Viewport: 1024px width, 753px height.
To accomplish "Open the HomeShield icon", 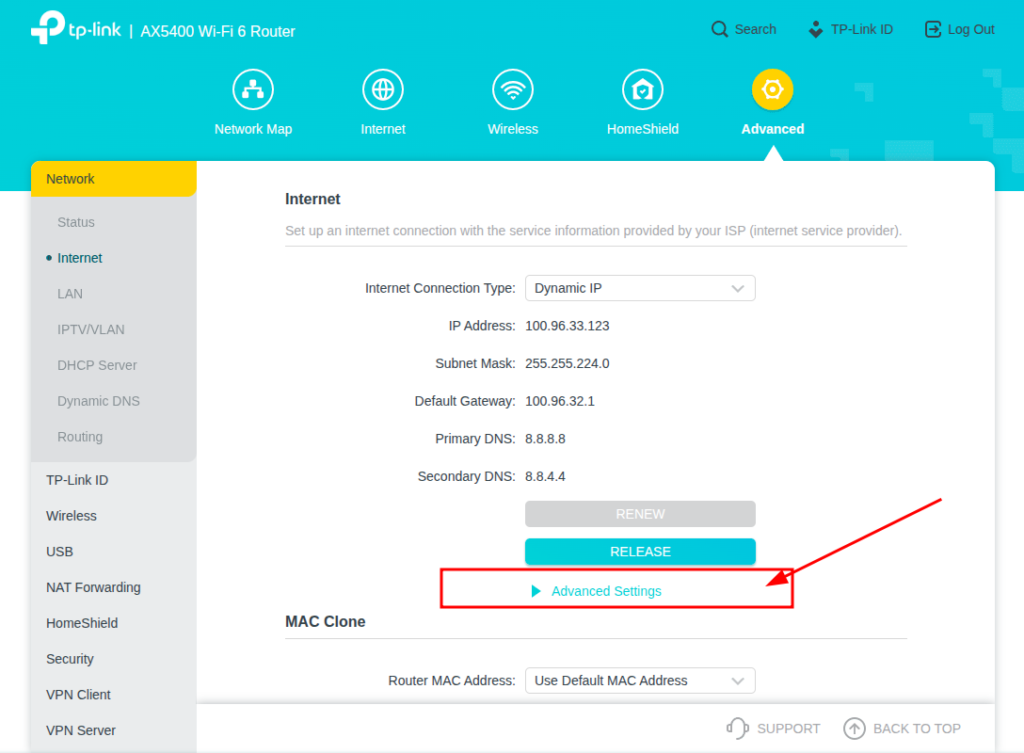I will point(642,90).
